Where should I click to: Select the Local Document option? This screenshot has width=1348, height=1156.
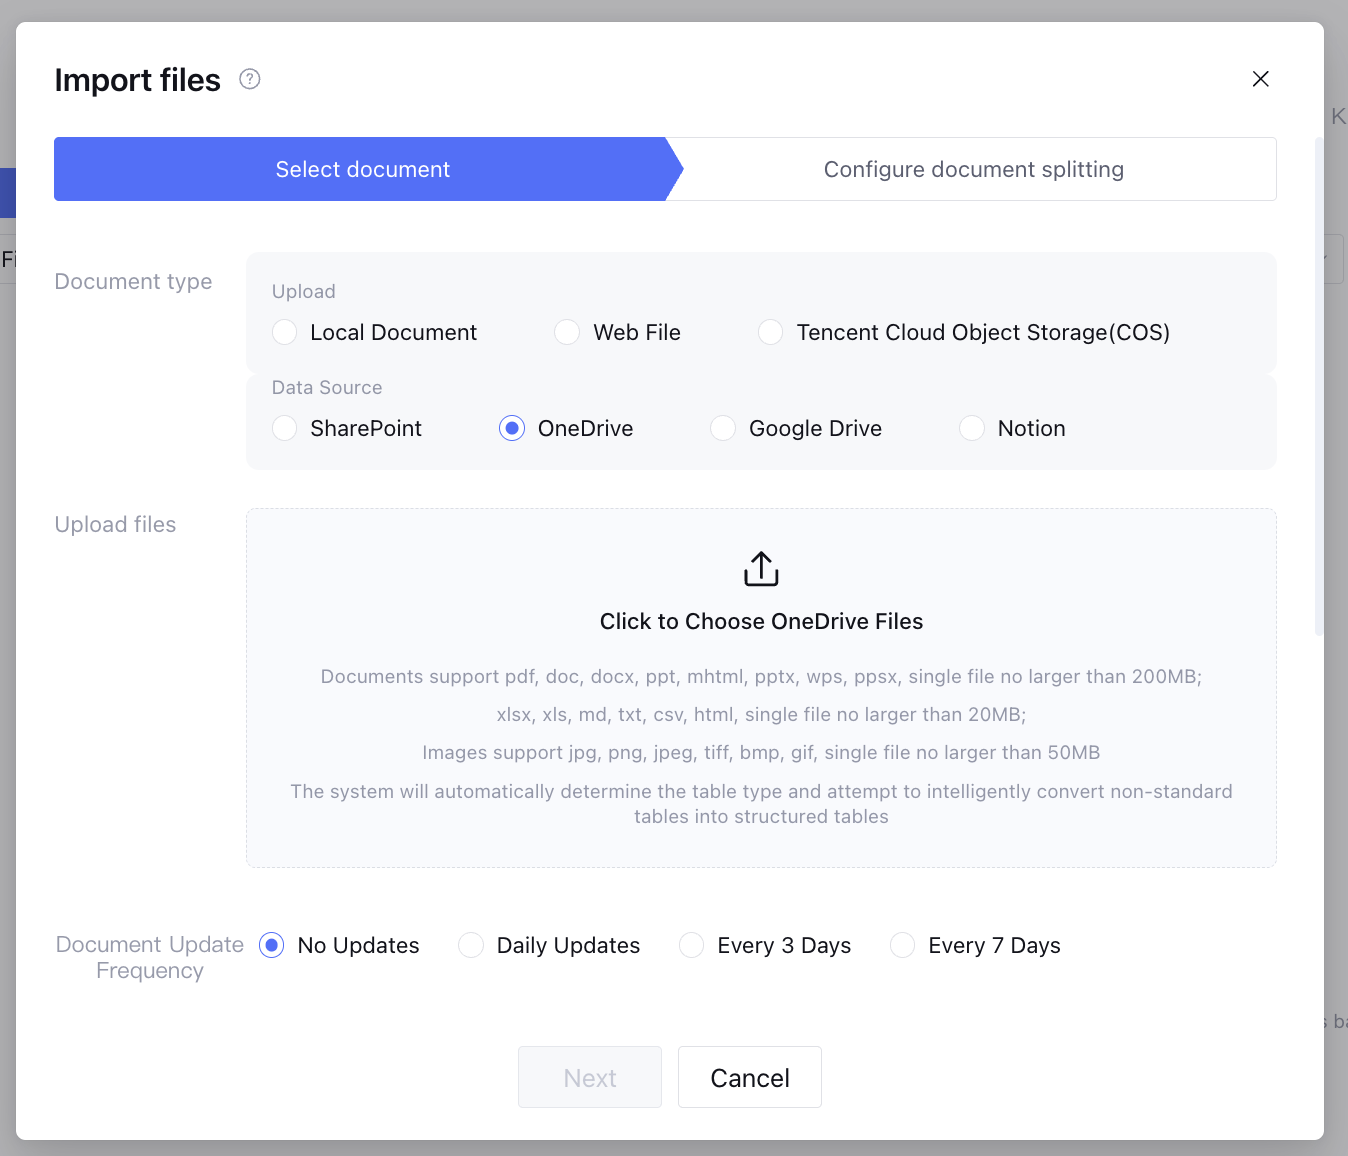(285, 332)
